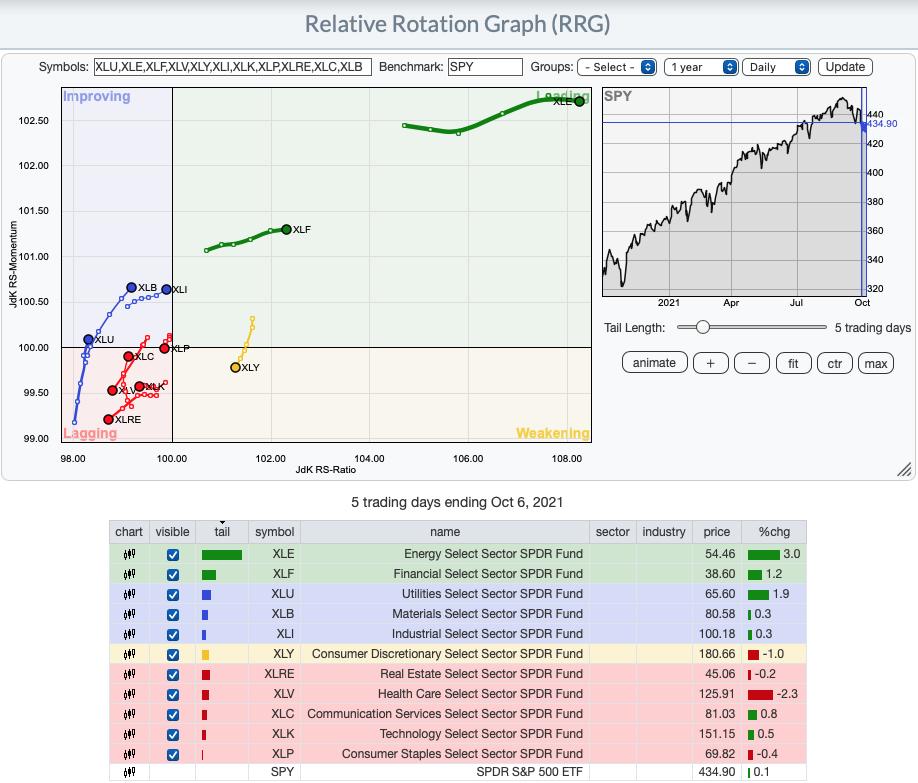Open the XLRE row chart icon
Image resolution: width=918 pixels, height=783 pixels.
[x=129, y=674]
